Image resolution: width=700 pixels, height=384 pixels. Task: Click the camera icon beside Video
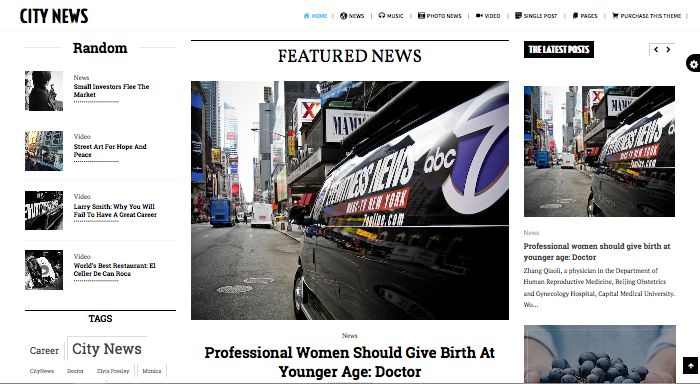point(479,16)
